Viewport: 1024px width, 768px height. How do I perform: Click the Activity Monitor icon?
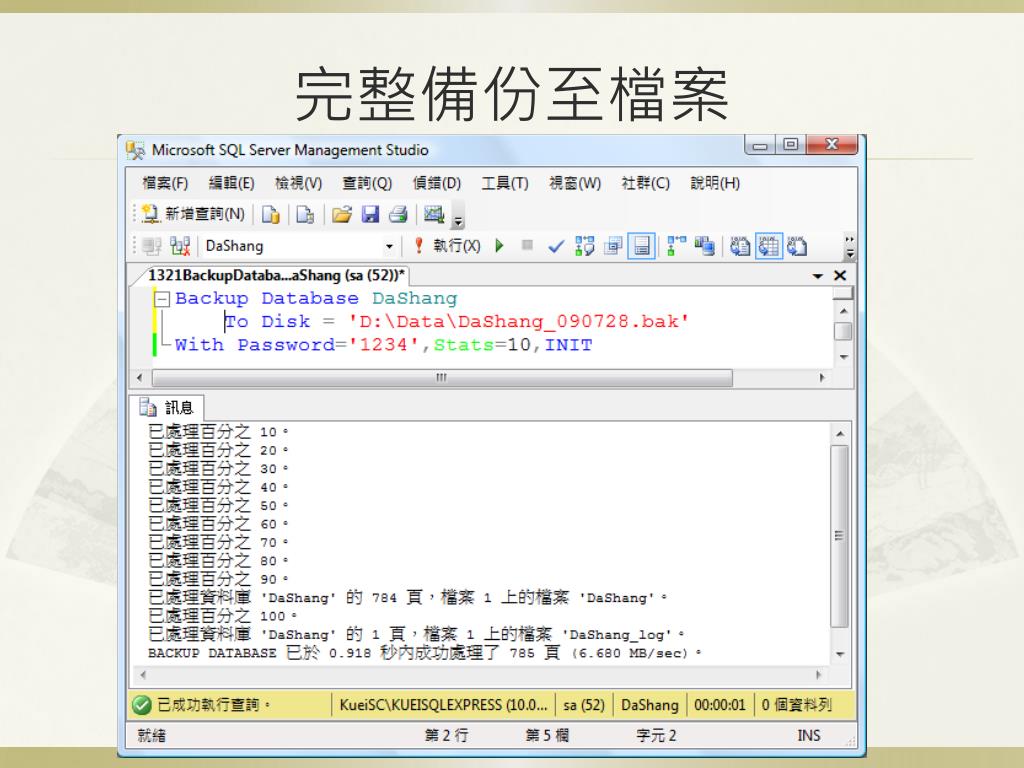(434, 214)
